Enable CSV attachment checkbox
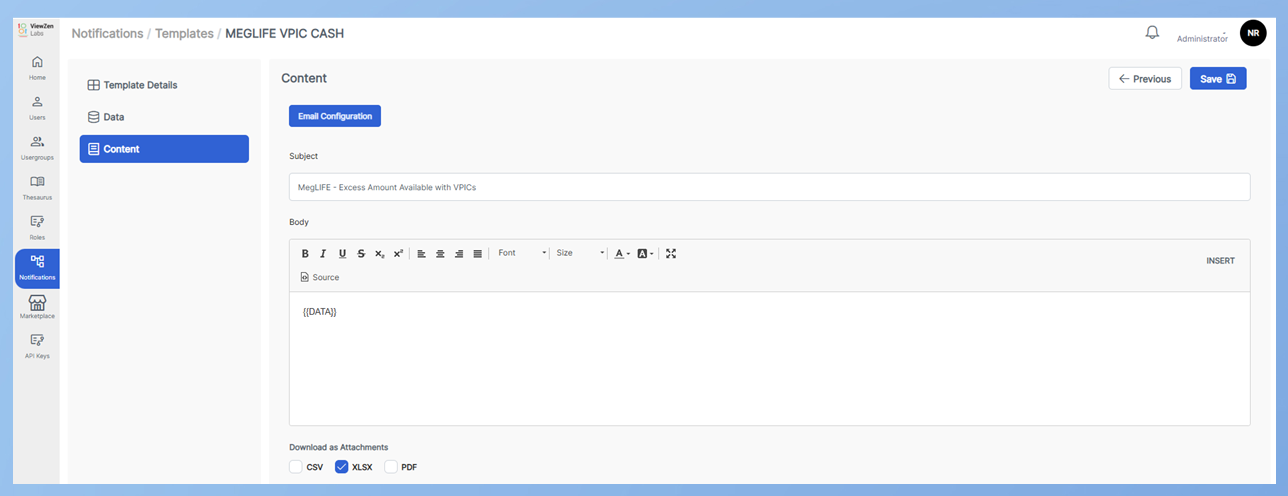 (x=296, y=467)
